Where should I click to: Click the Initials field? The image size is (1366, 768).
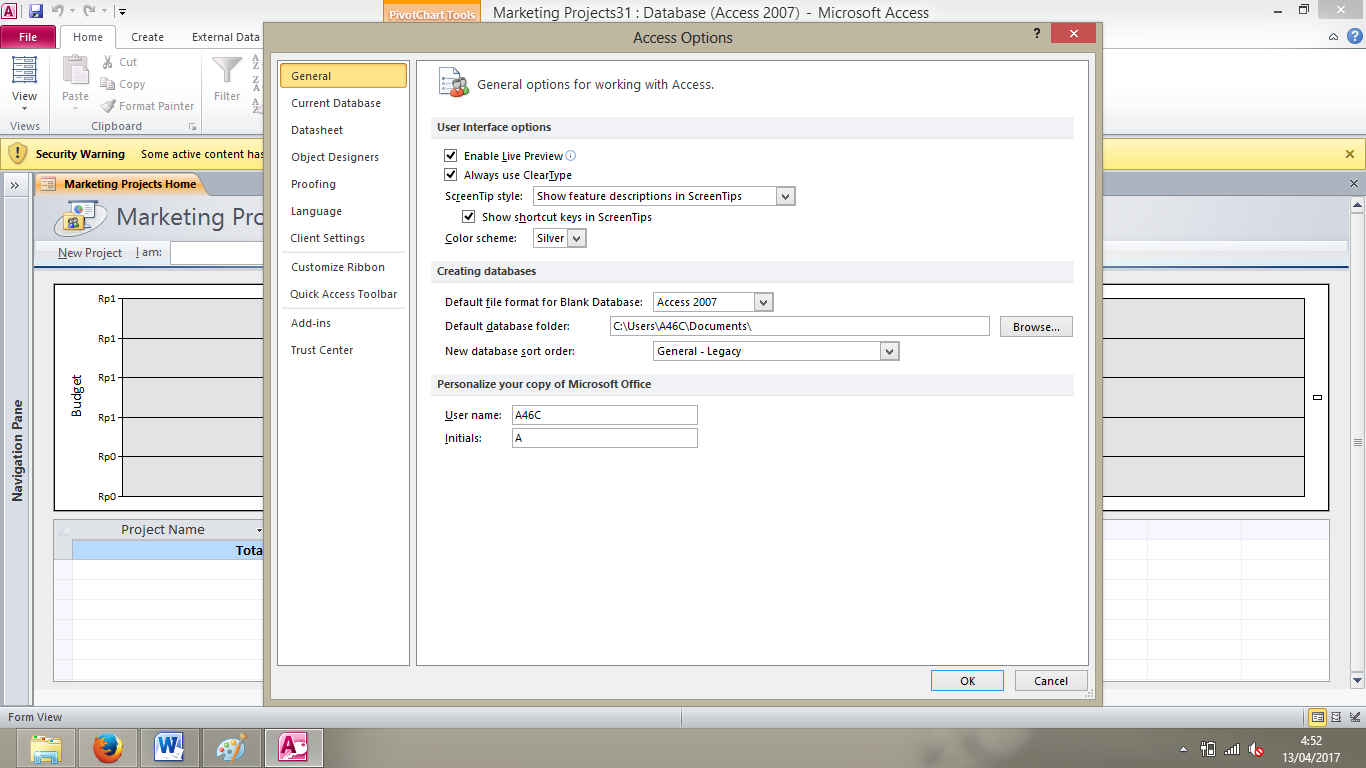(604, 438)
